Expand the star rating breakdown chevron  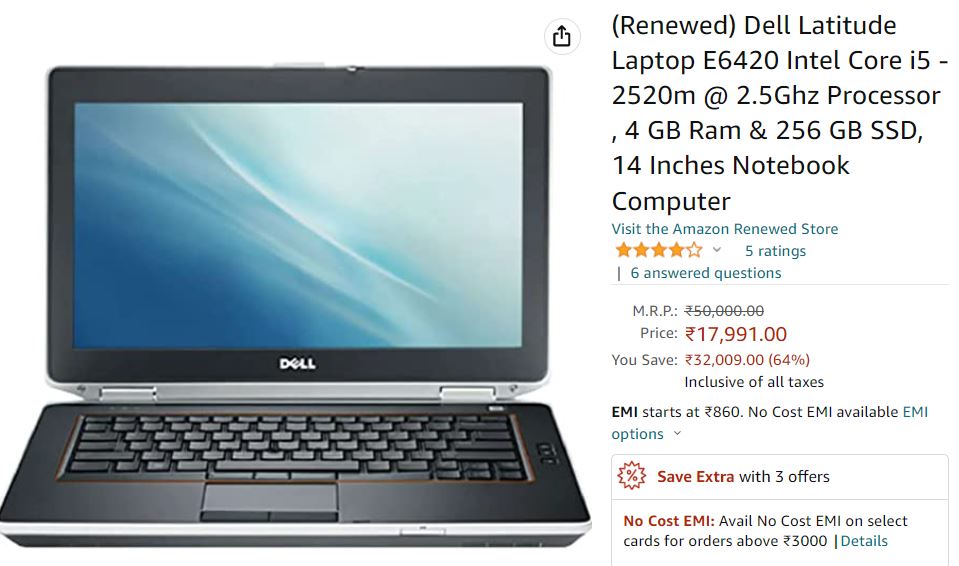point(717,250)
